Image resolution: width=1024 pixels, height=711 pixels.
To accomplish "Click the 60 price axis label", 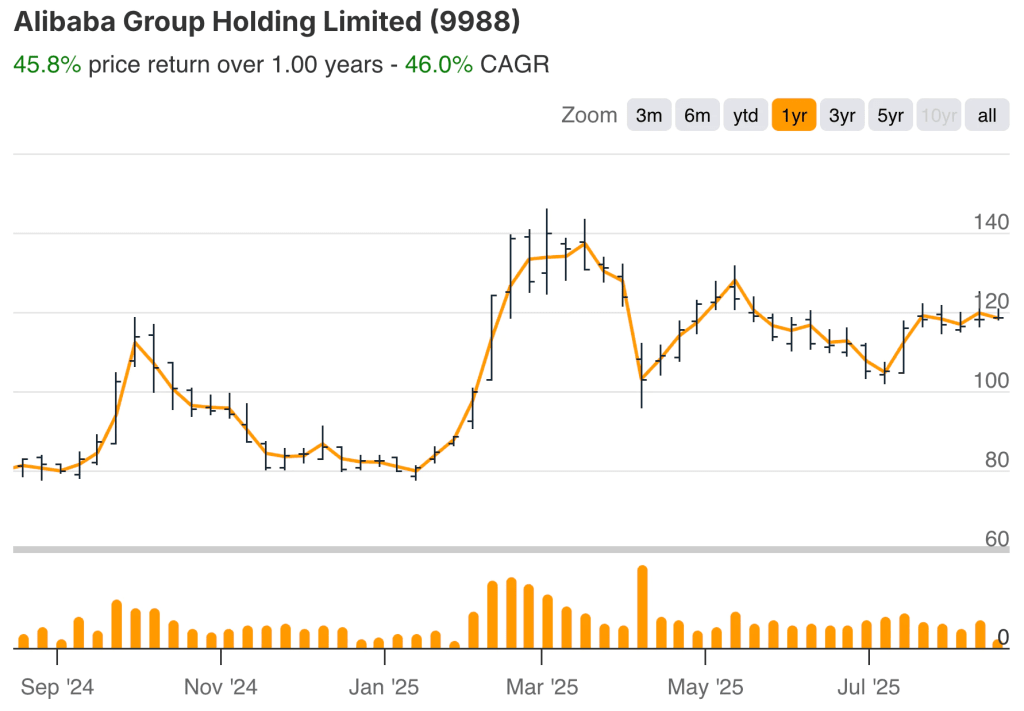I will tap(997, 539).
